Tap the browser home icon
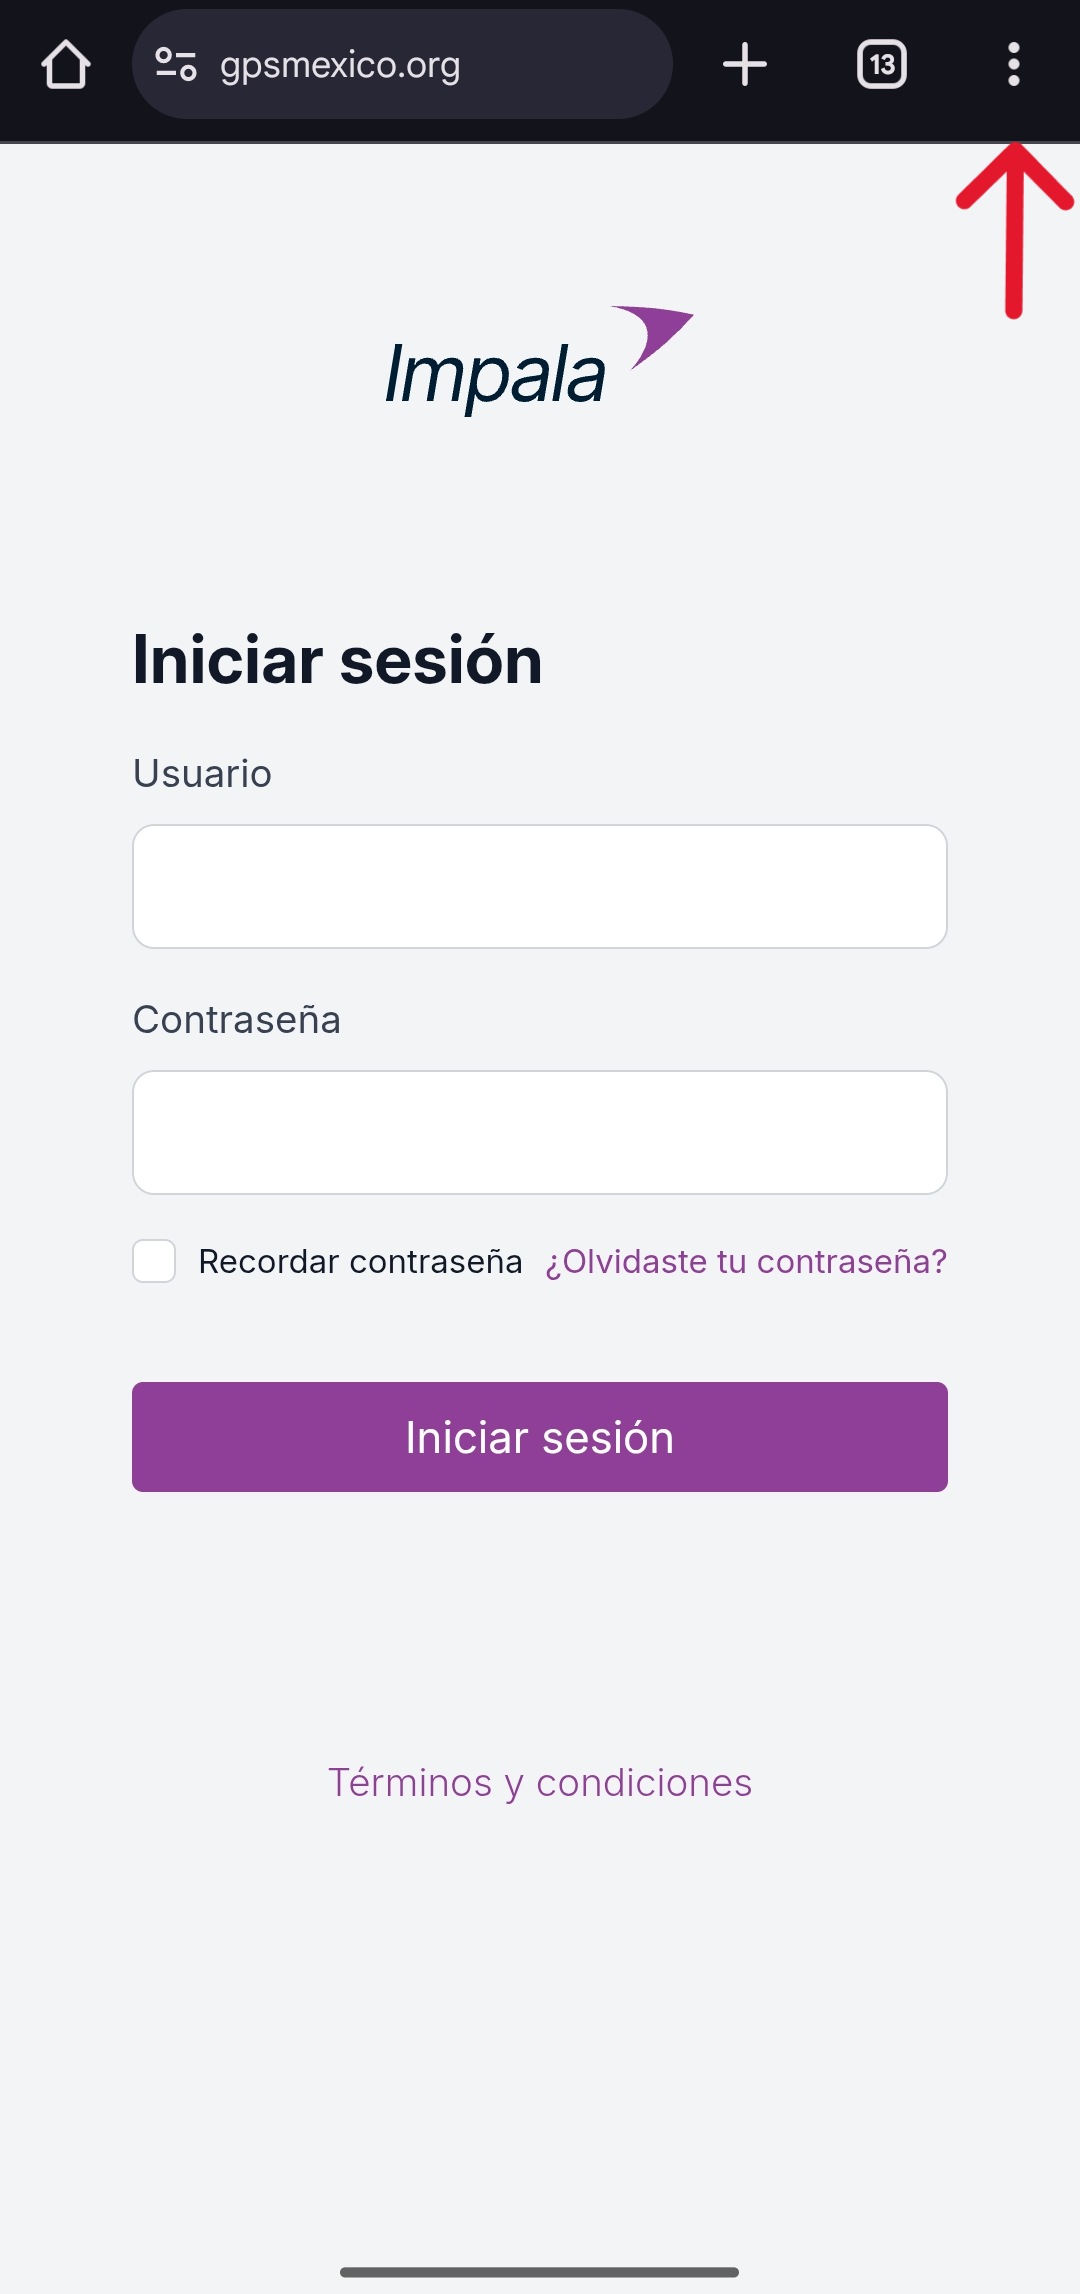The image size is (1080, 2294). pyautogui.click(x=66, y=65)
